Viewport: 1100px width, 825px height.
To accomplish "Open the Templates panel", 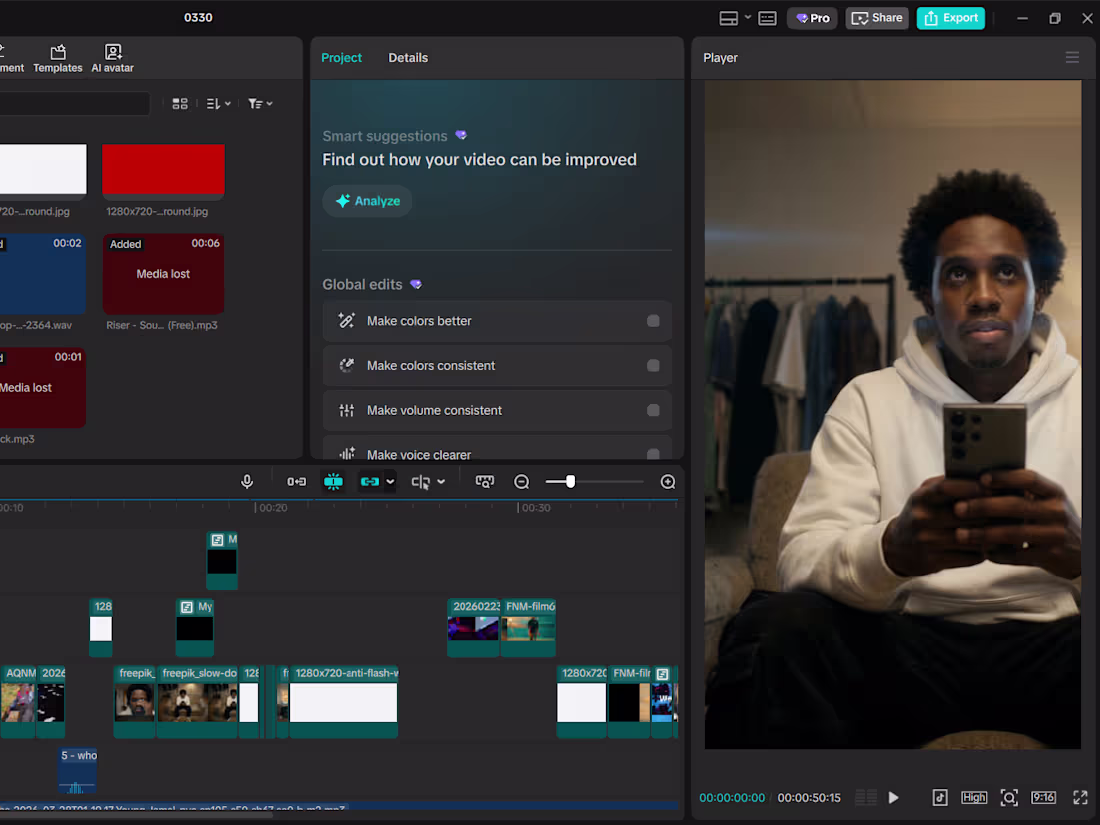I will tap(58, 58).
